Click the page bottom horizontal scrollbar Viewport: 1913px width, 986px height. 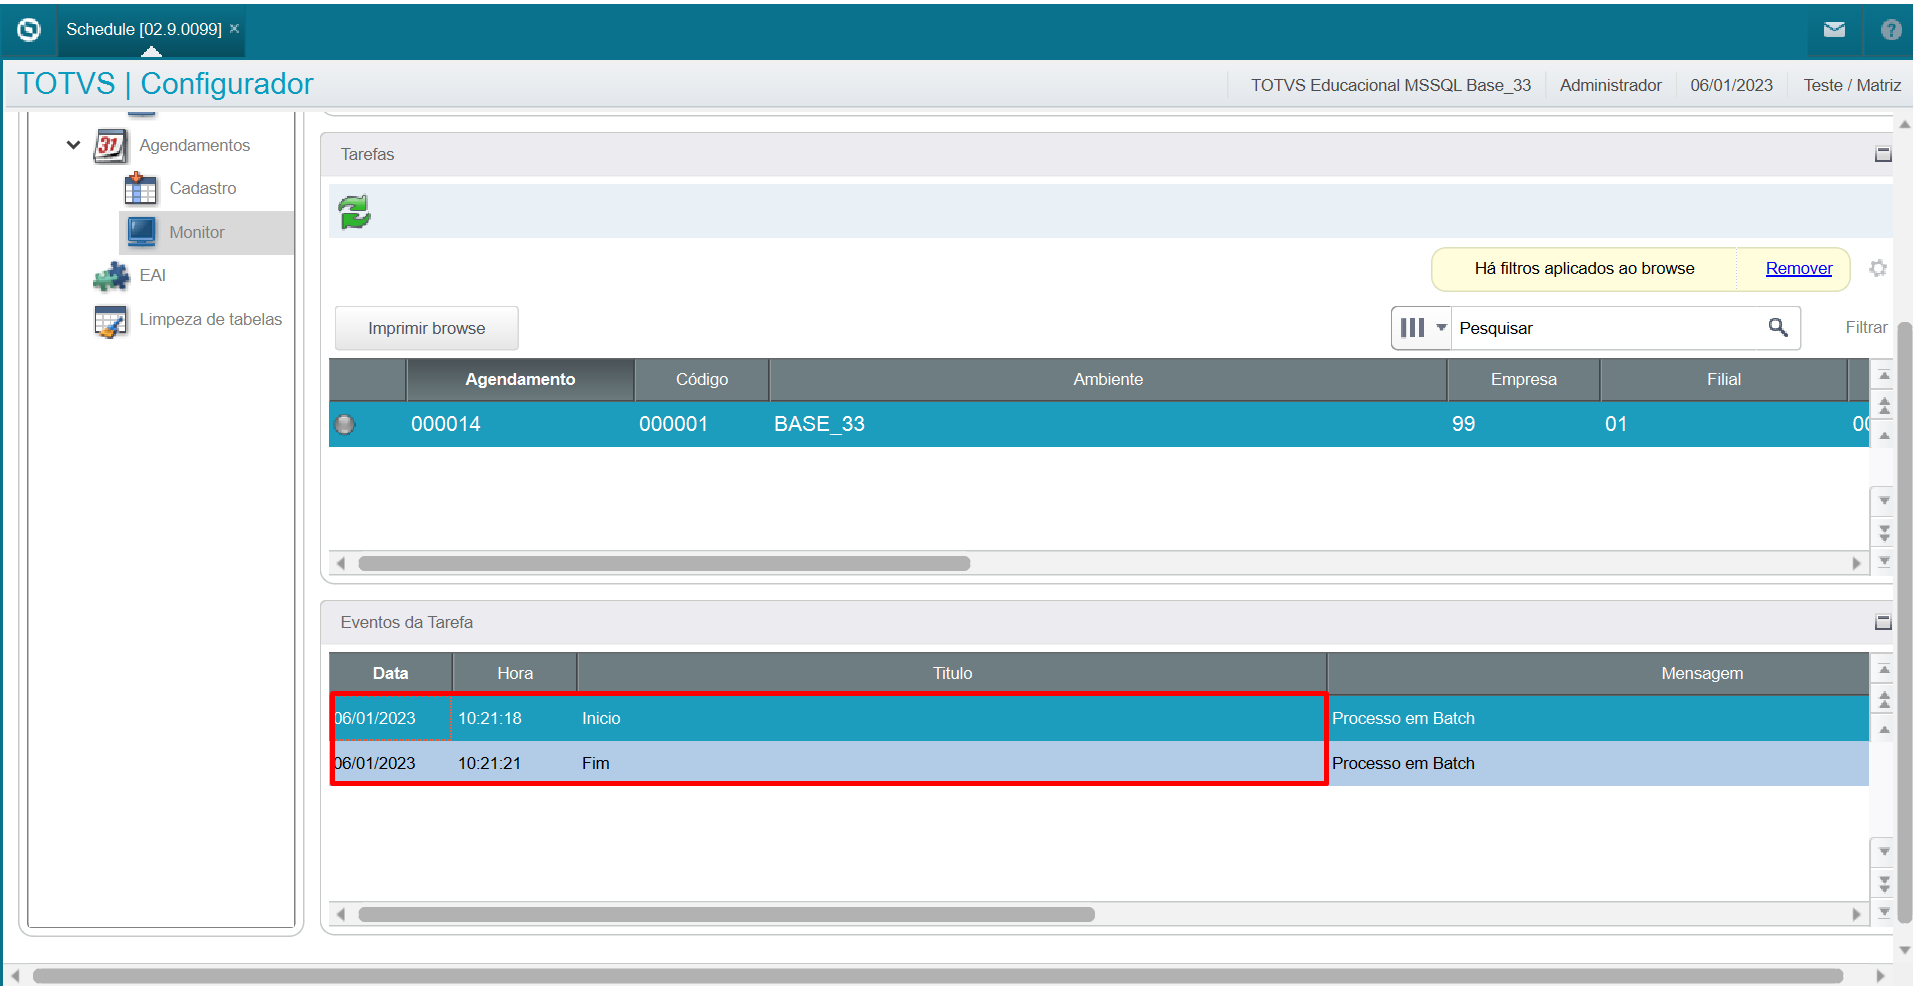tap(938, 976)
